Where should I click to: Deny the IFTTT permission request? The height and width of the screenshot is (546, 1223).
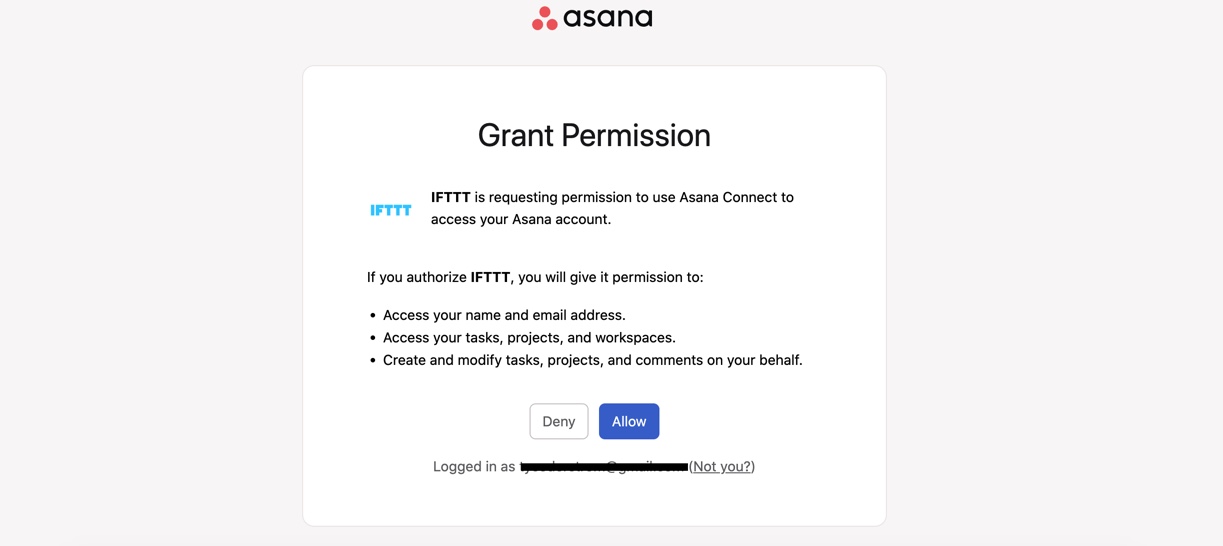point(559,421)
